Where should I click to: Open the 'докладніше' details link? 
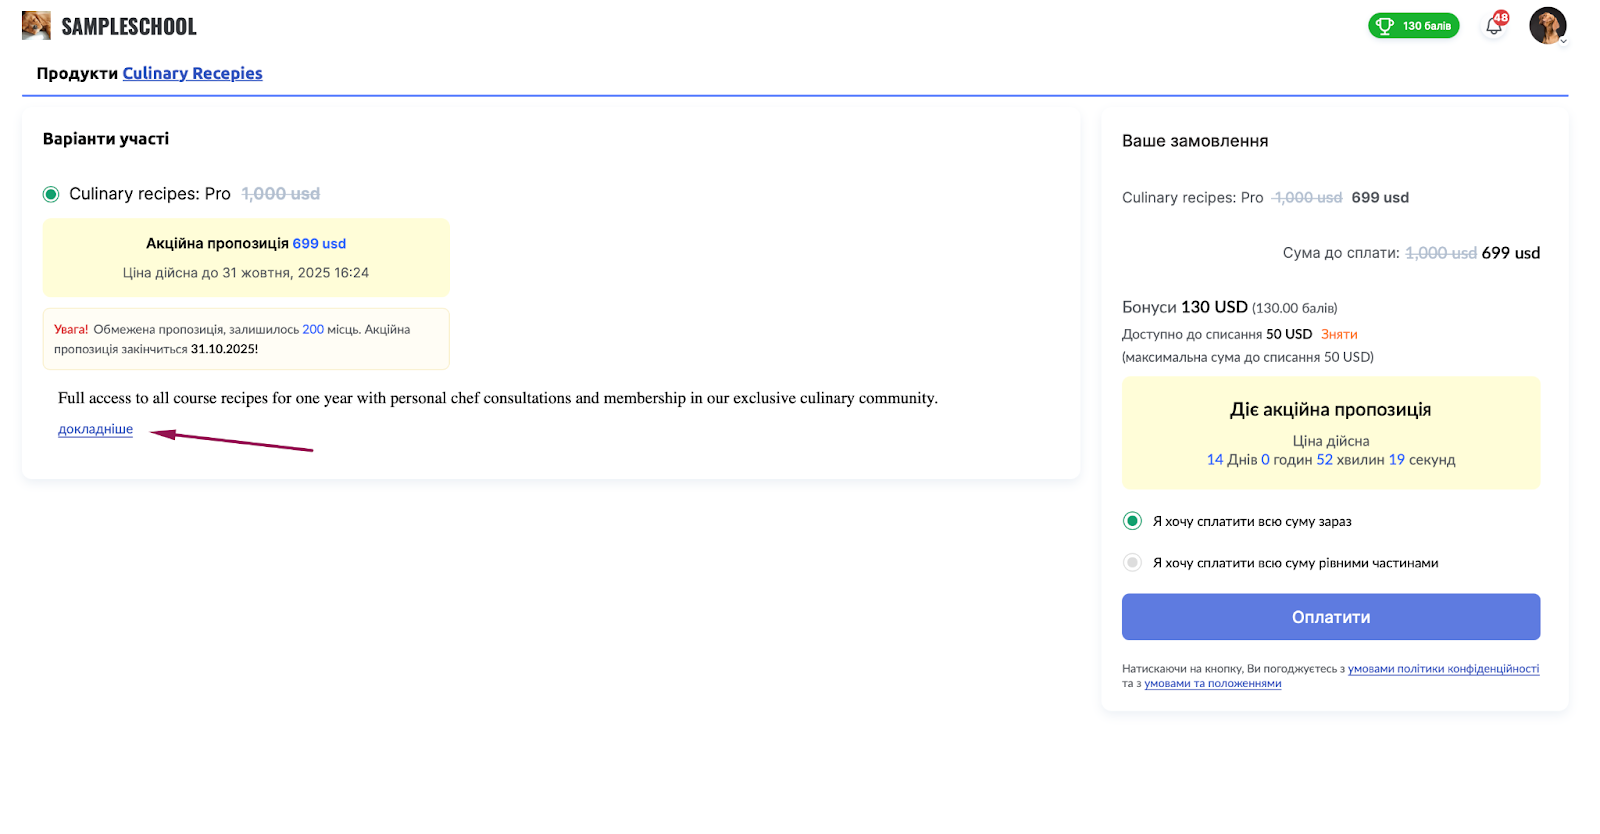pos(95,429)
